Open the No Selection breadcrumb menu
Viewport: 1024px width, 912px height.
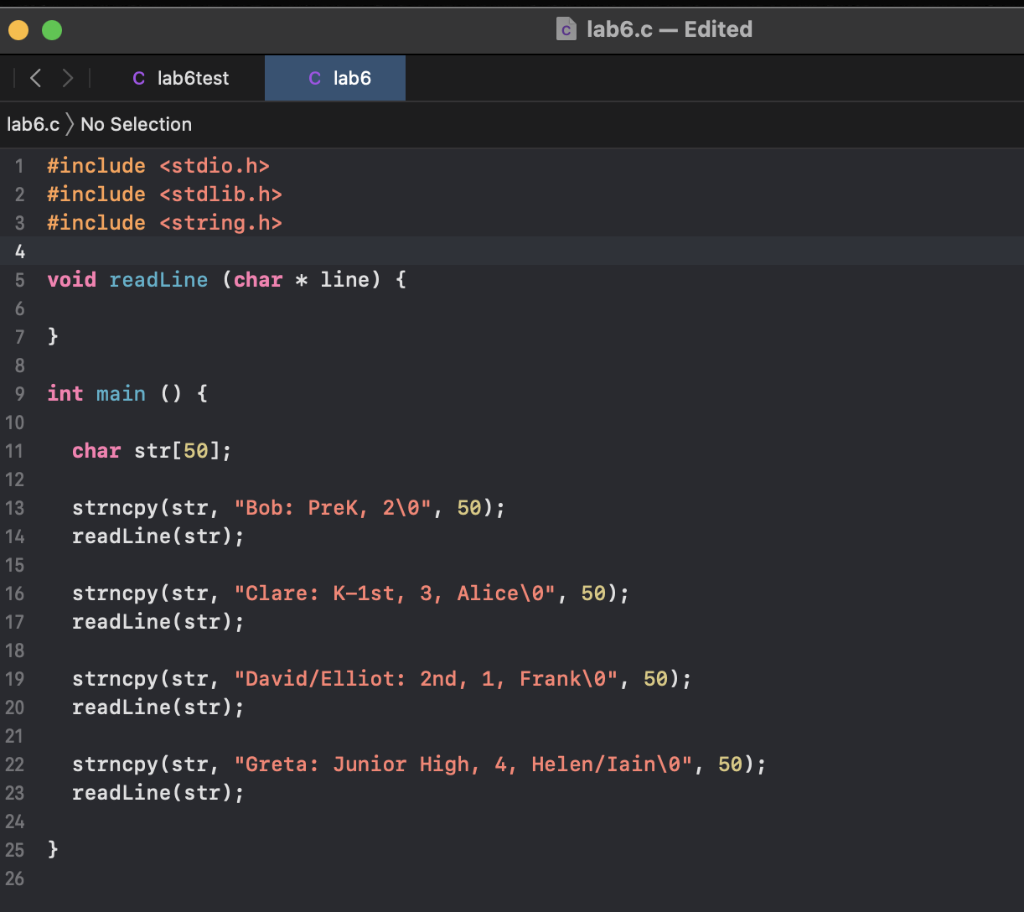click(x=136, y=124)
